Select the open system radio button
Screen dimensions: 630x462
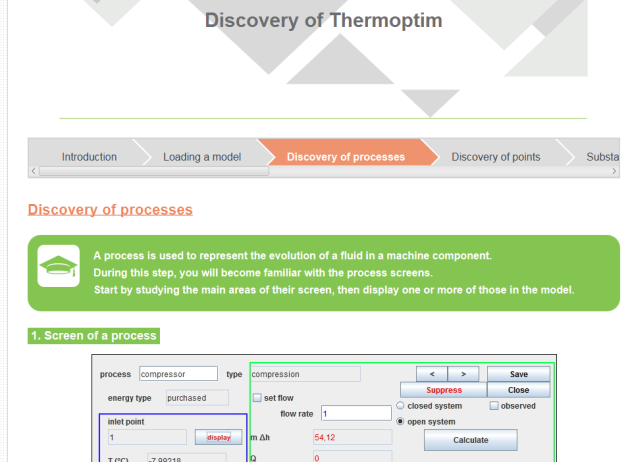400,421
